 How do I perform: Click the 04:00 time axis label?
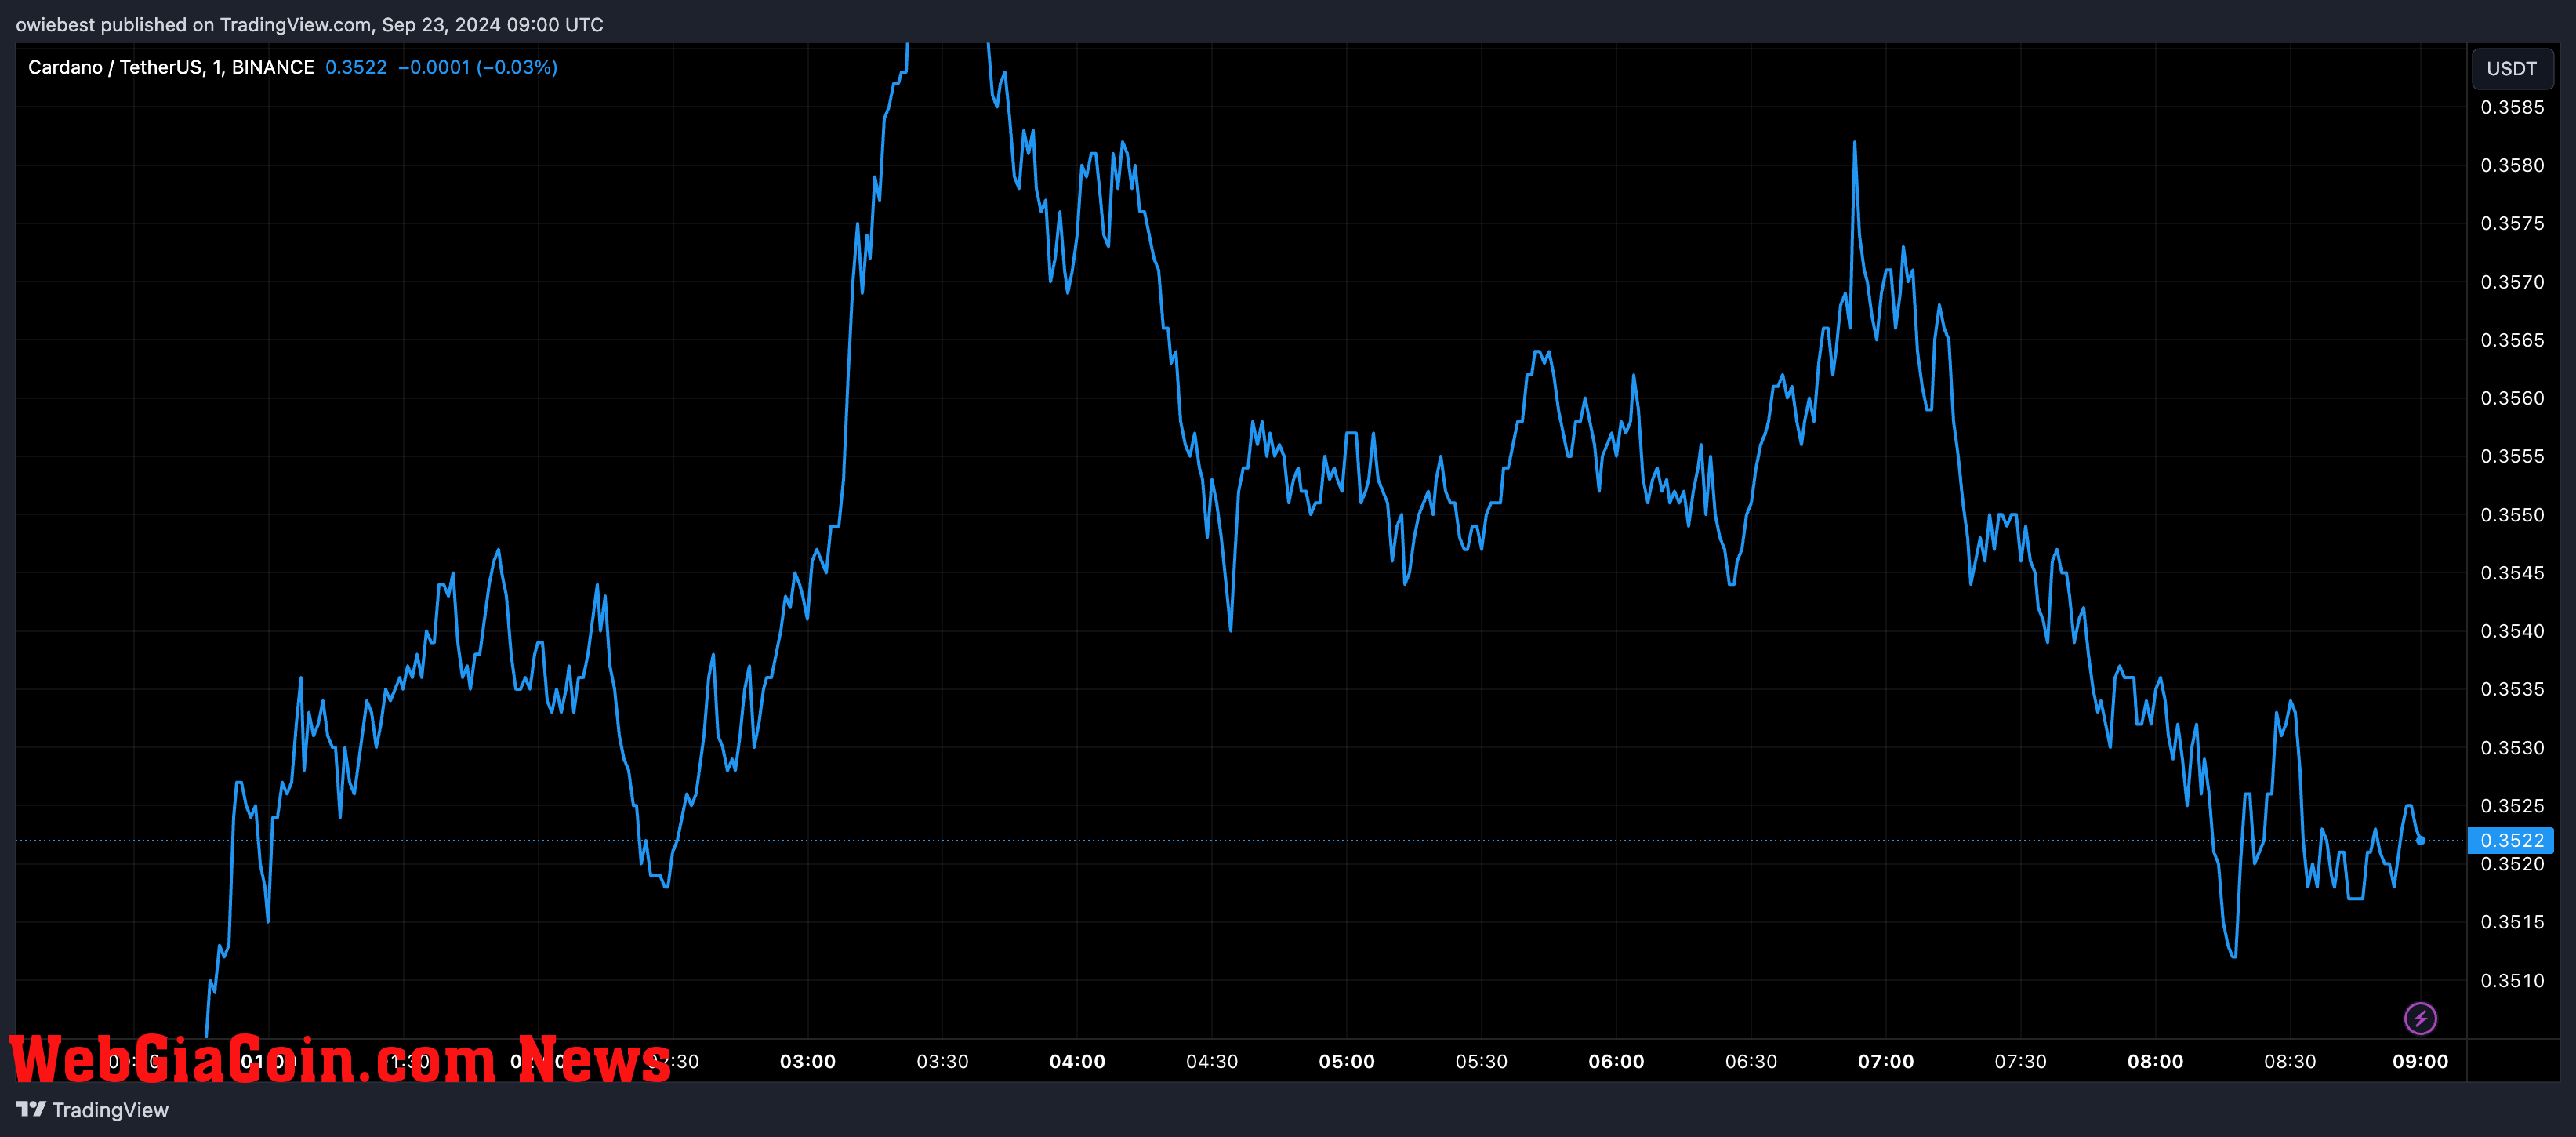1077,1061
